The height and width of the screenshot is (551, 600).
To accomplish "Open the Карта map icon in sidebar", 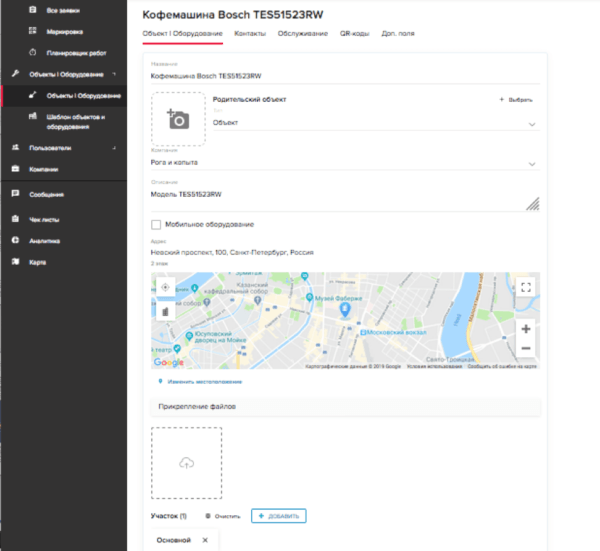I will pos(15,262).
